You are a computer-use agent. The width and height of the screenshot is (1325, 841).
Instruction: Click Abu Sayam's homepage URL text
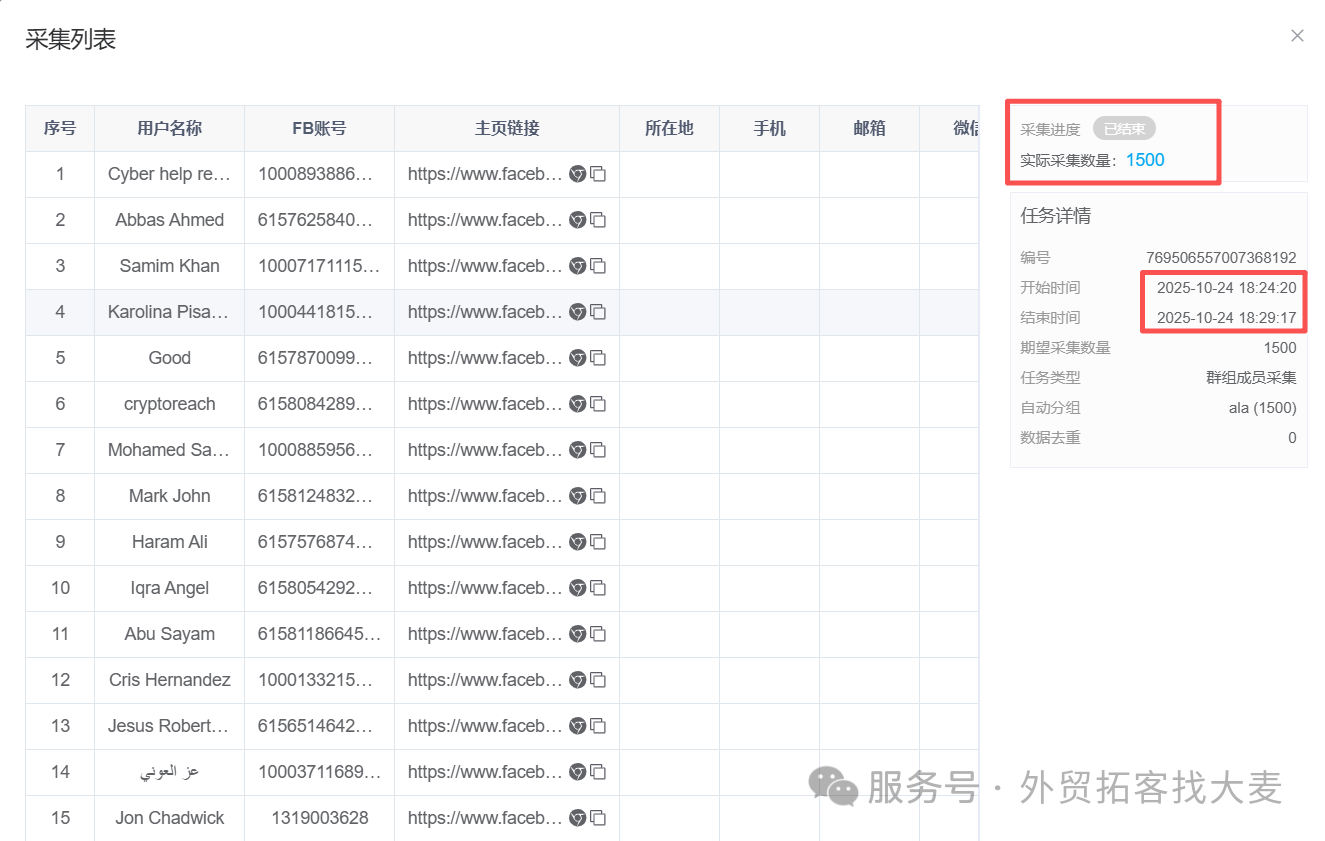pos(485,634)
